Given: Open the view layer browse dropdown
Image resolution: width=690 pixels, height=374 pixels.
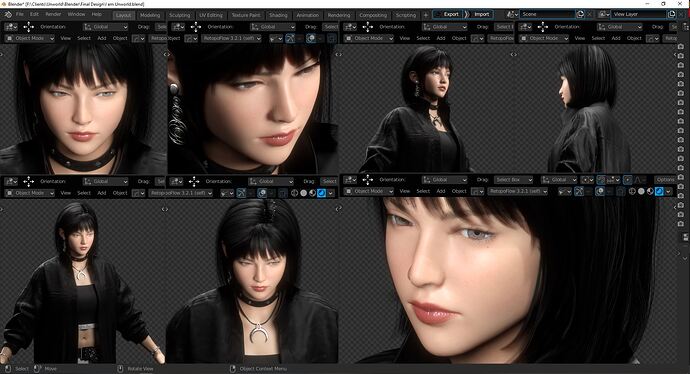Looking at the screenshot, I should 604,14.
